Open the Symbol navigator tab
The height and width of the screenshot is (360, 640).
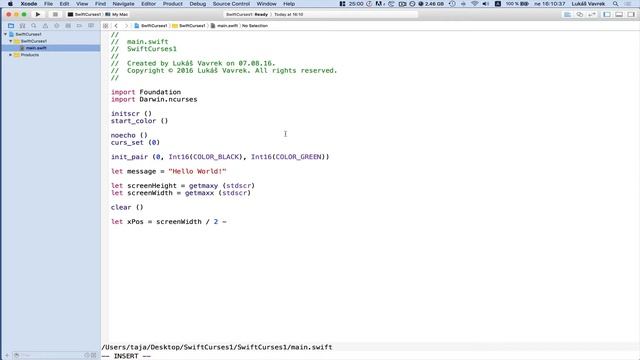22,26
